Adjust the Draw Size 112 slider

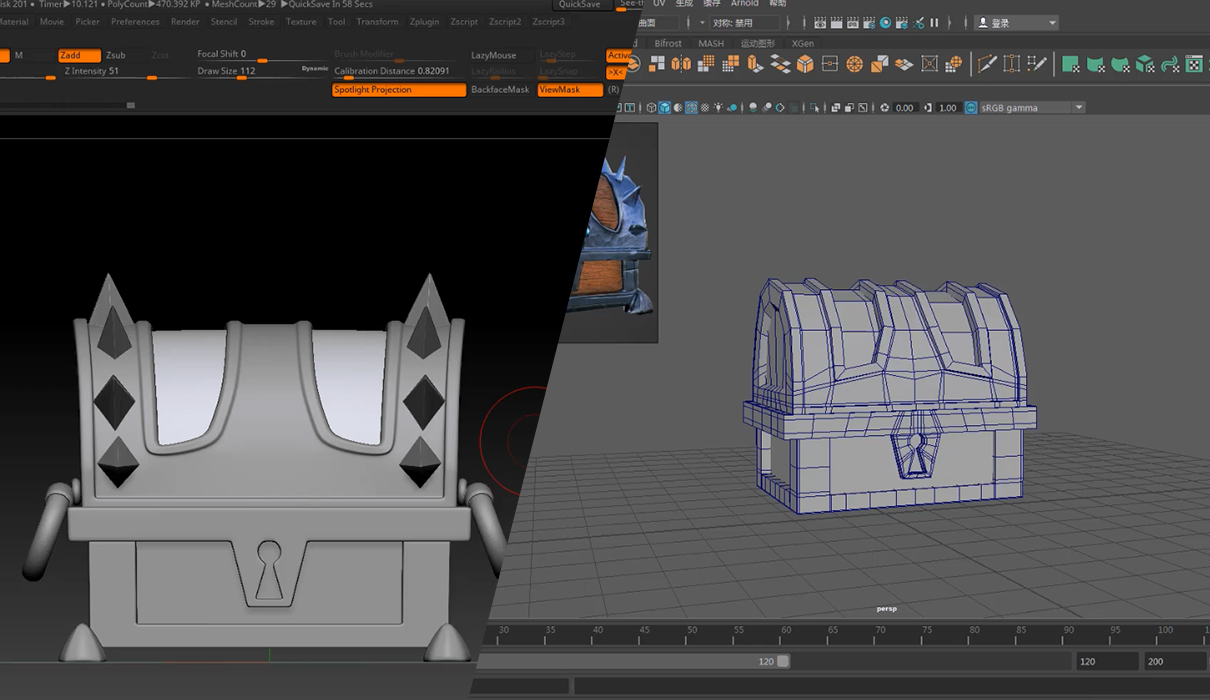[248, 72]
